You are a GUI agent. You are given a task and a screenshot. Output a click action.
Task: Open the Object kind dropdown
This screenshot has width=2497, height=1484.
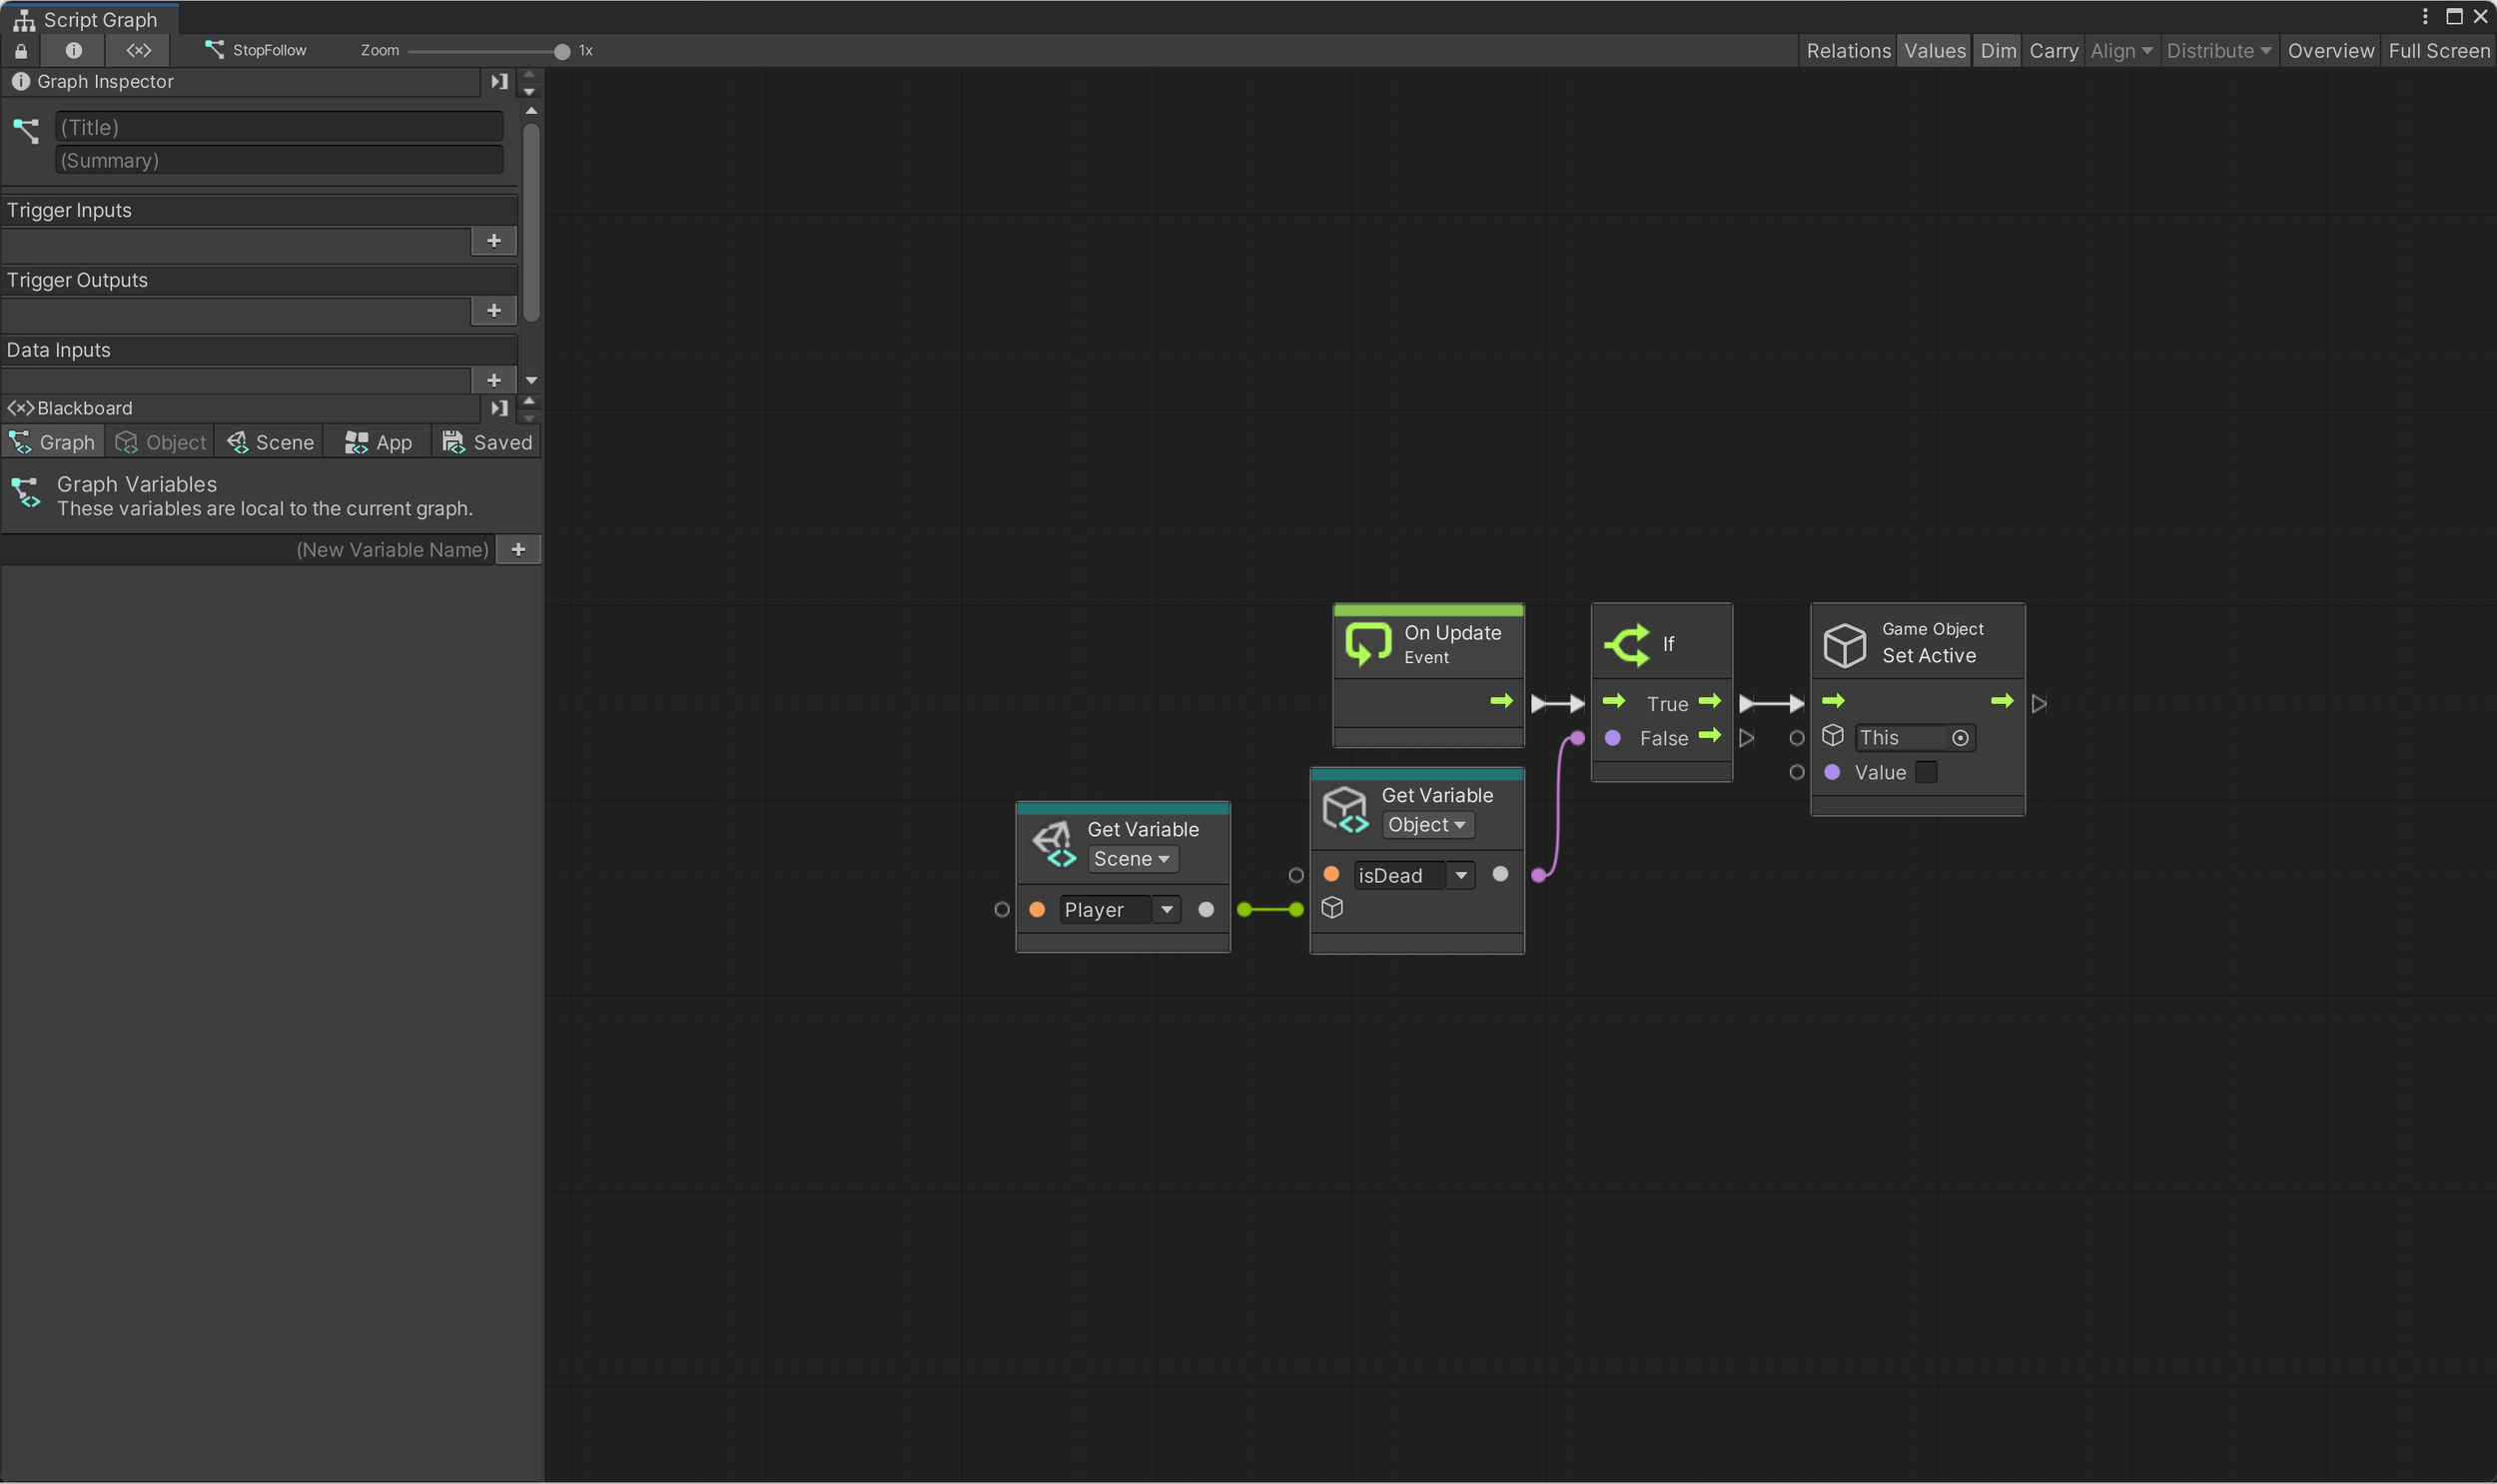(1426, 825)
